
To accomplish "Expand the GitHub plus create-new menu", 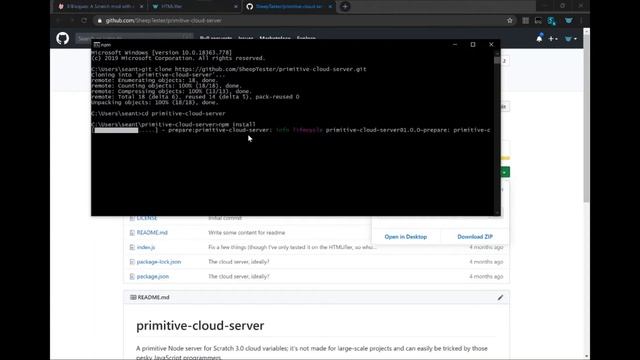I will pos(553,39).
